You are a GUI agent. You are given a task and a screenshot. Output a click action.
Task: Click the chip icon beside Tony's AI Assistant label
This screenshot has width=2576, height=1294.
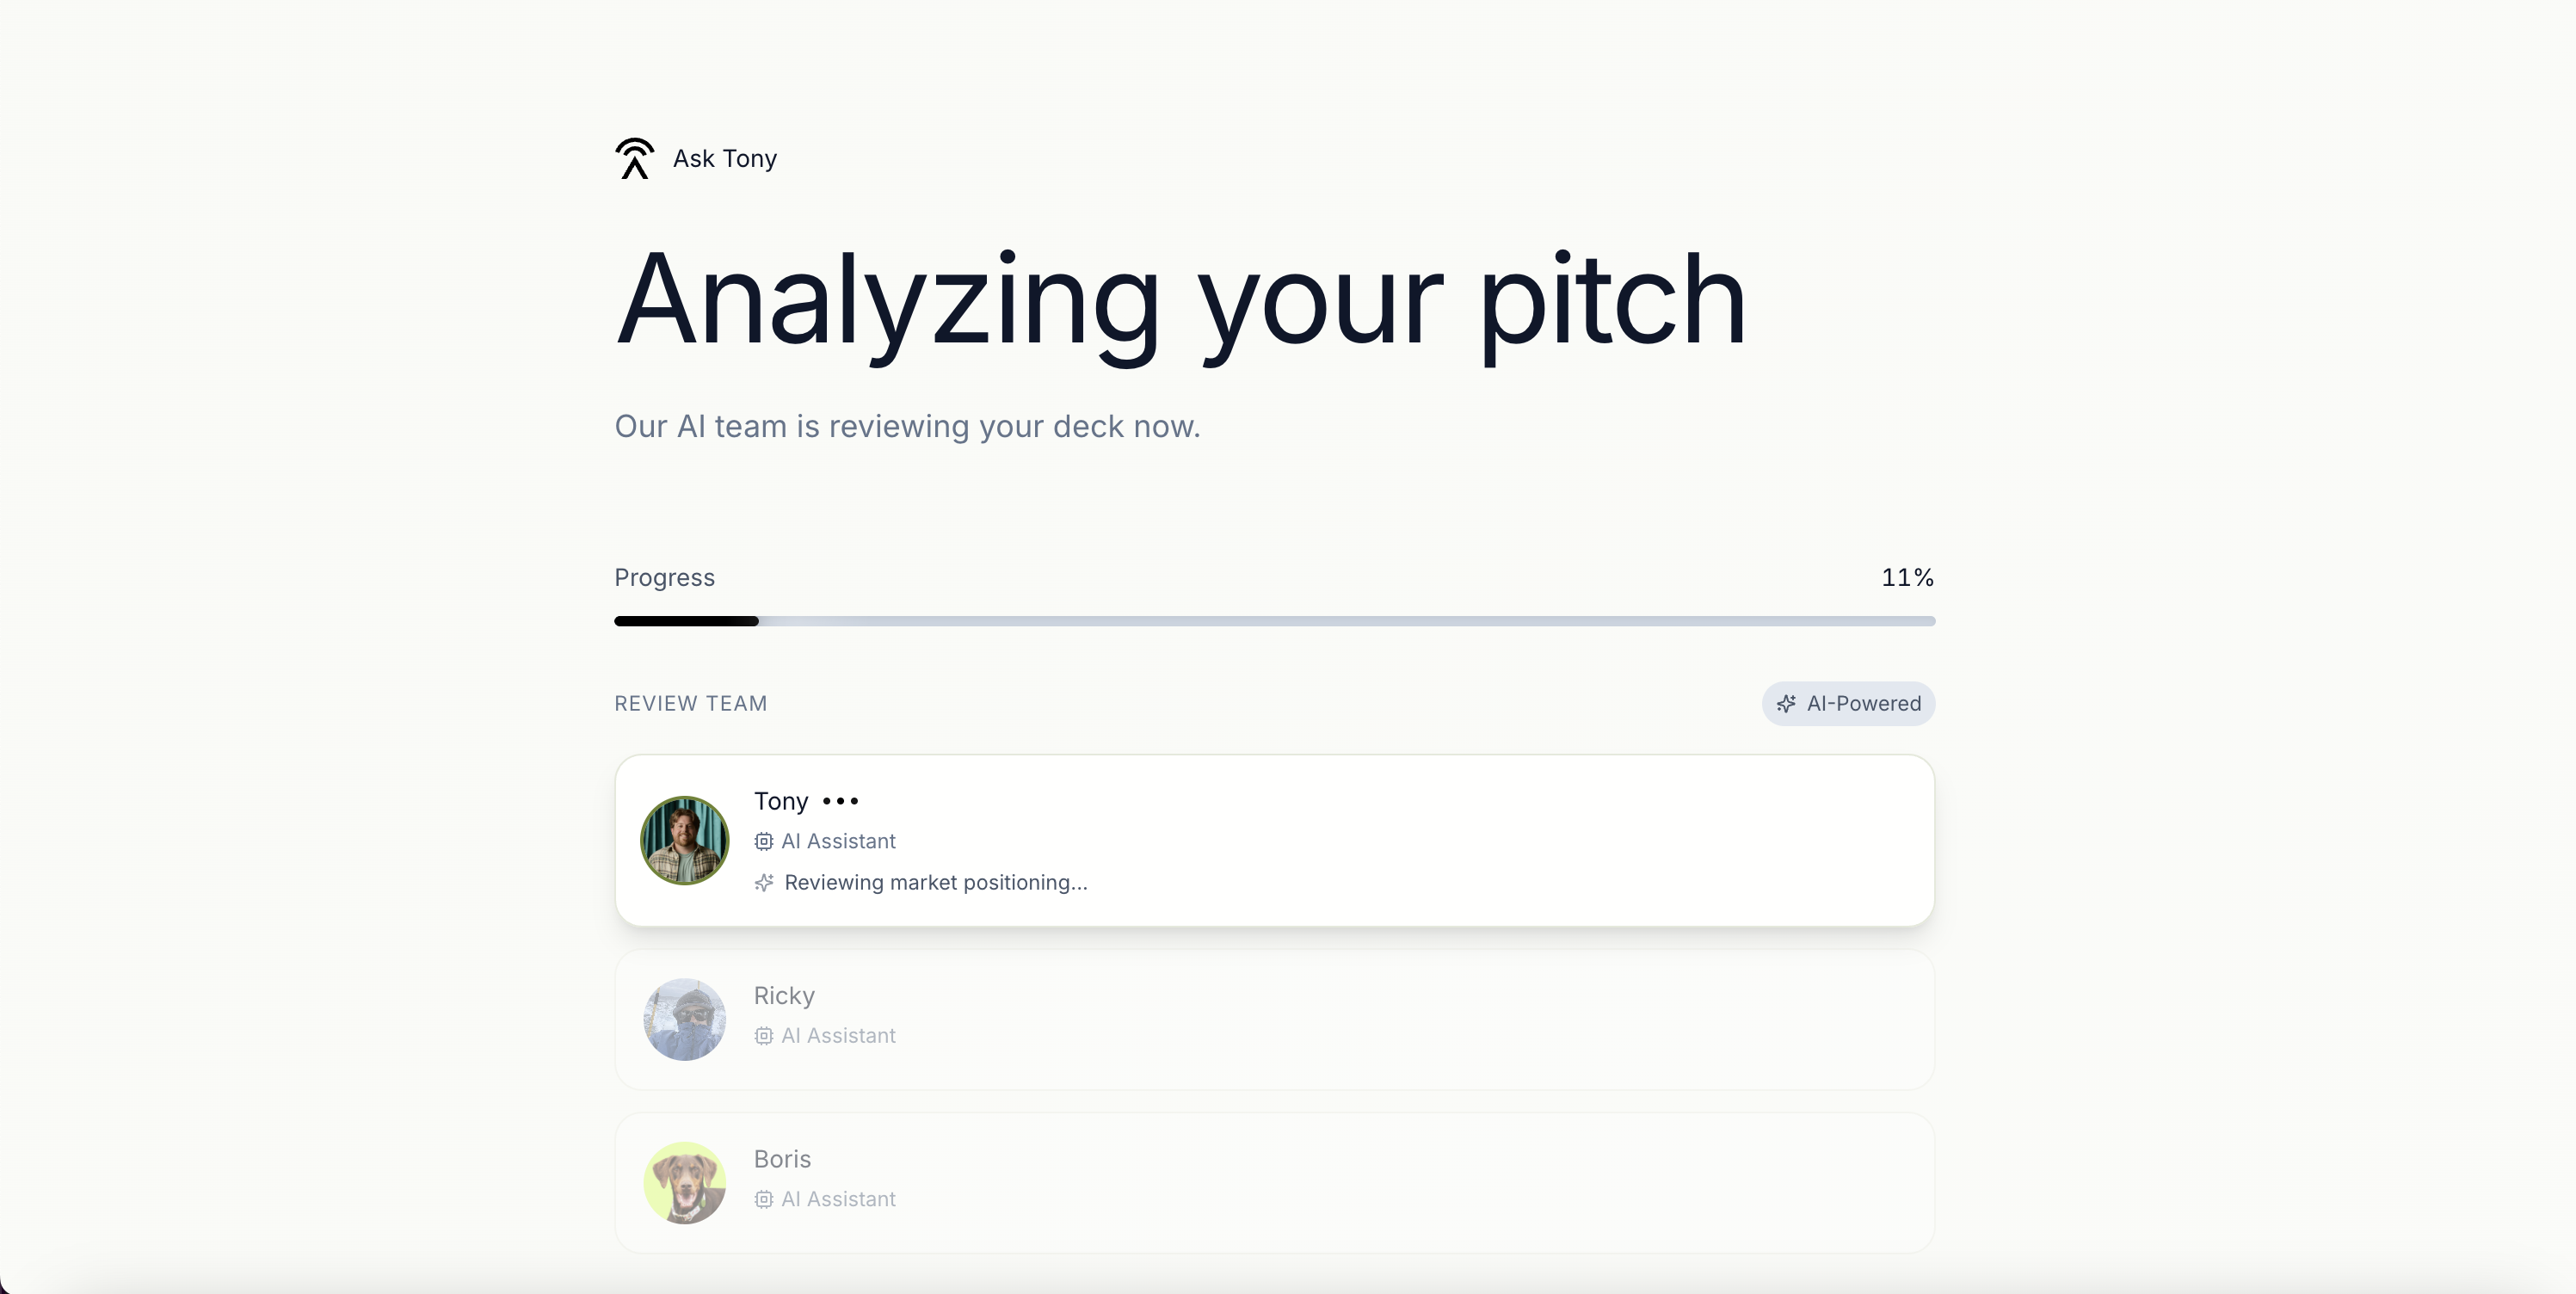pyautogui.click(x=764, y=842)
